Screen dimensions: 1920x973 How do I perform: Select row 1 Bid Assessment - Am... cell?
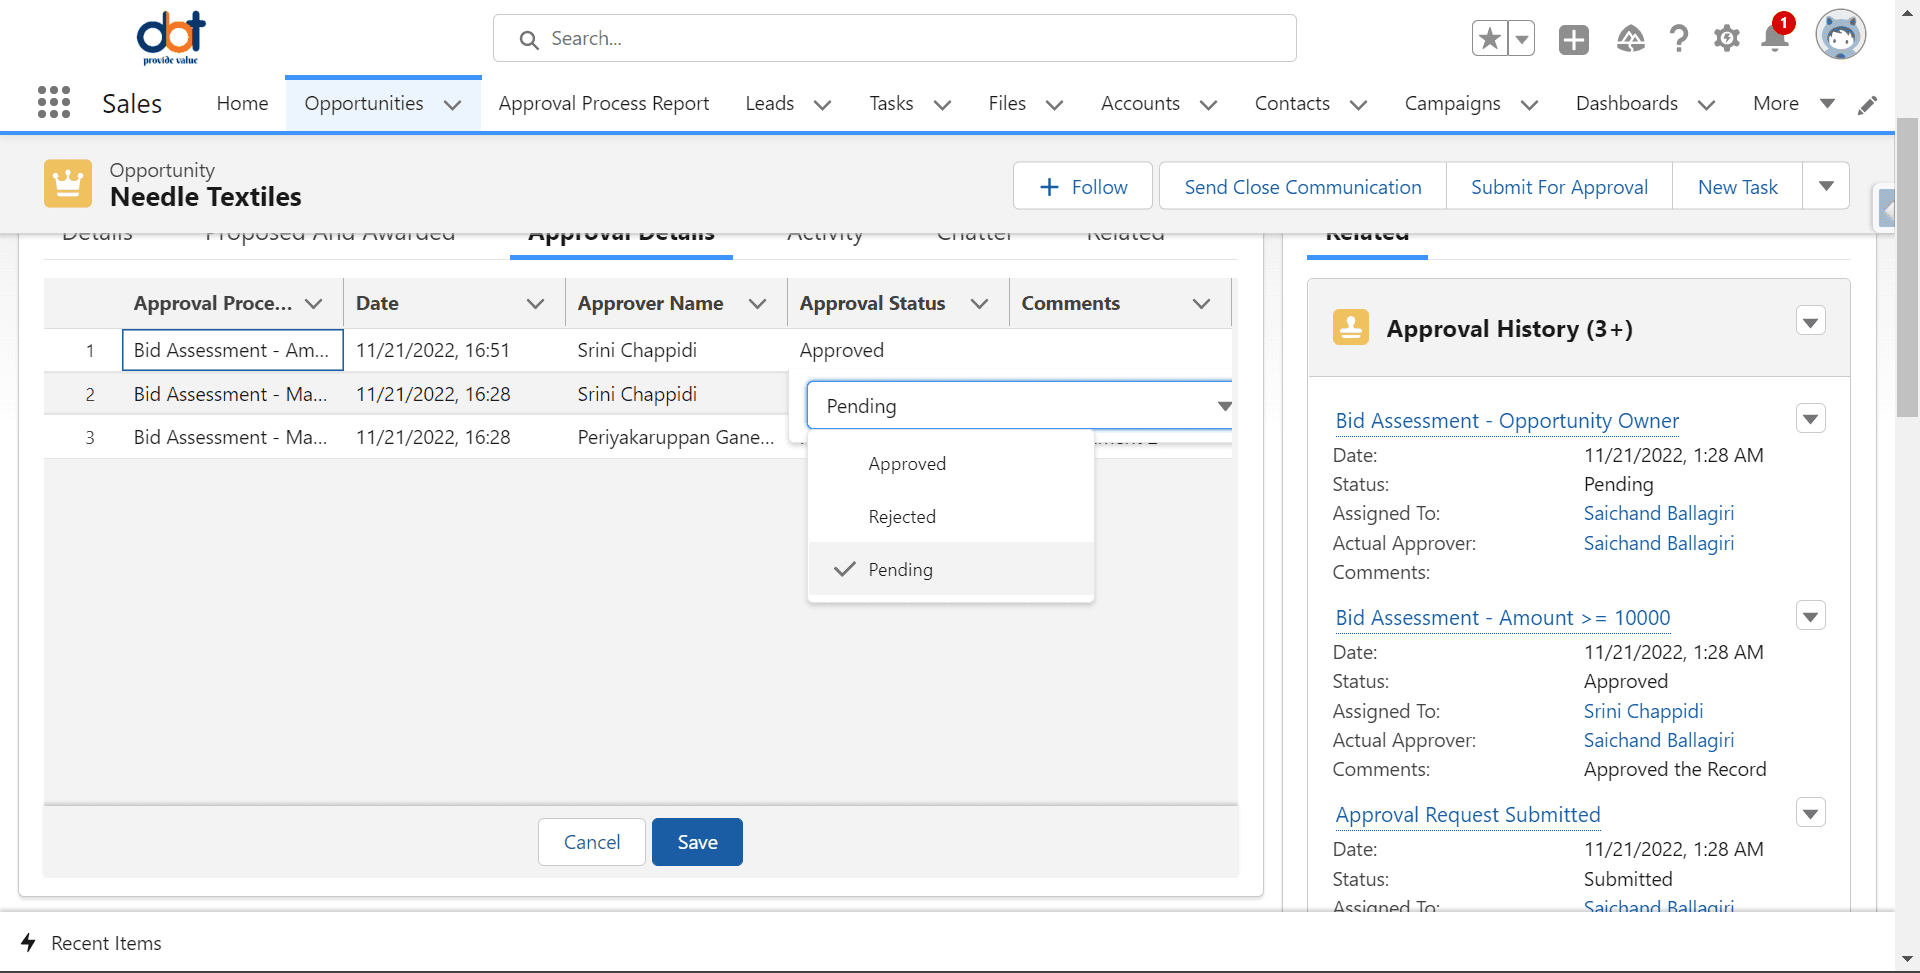tap(233, 350)
